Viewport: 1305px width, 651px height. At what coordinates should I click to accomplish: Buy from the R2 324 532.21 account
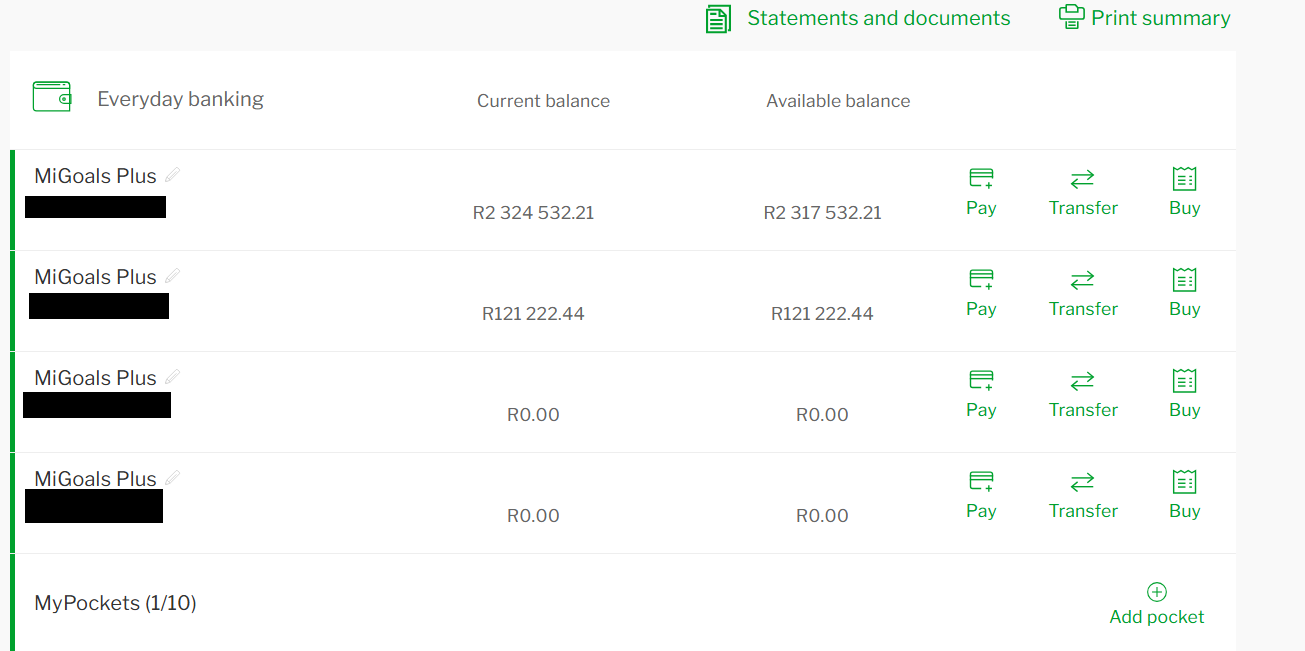[x=1184, y=192]
